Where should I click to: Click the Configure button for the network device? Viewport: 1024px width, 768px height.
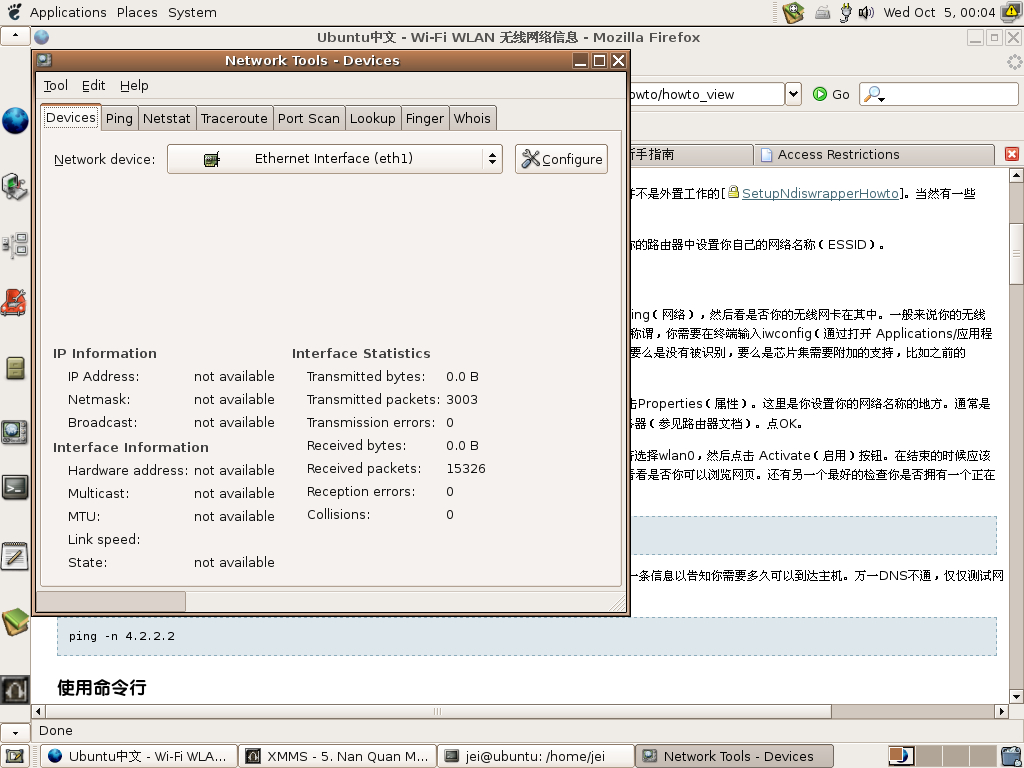[562, 159]
